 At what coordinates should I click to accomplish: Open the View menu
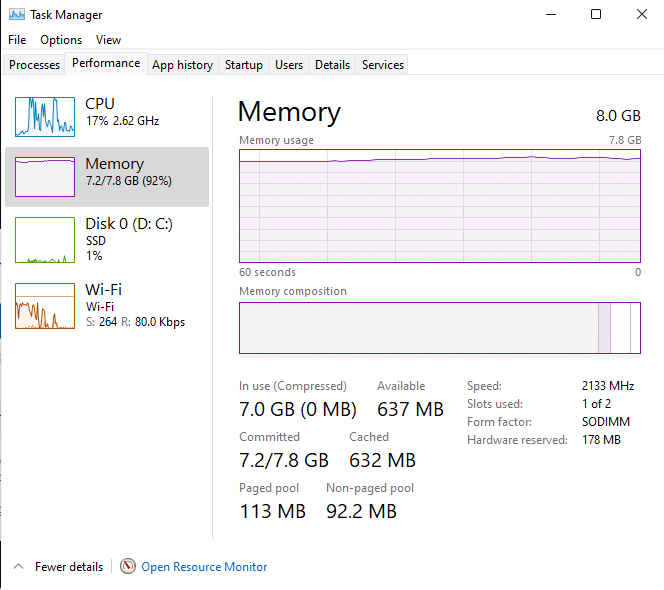[x=108, y=40]
